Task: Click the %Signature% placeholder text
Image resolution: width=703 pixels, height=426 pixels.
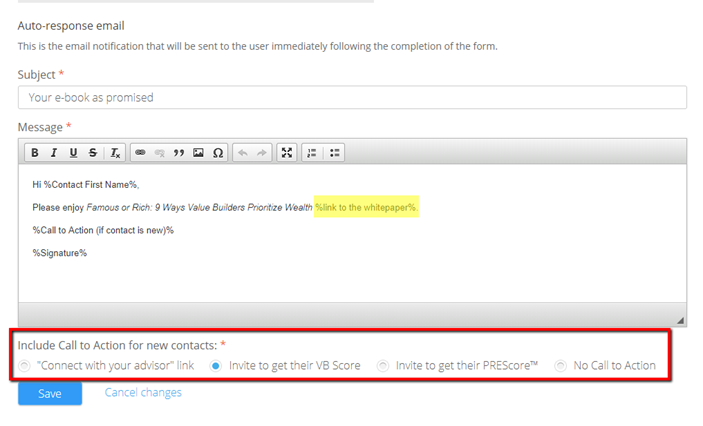Action: pos(60,253)
